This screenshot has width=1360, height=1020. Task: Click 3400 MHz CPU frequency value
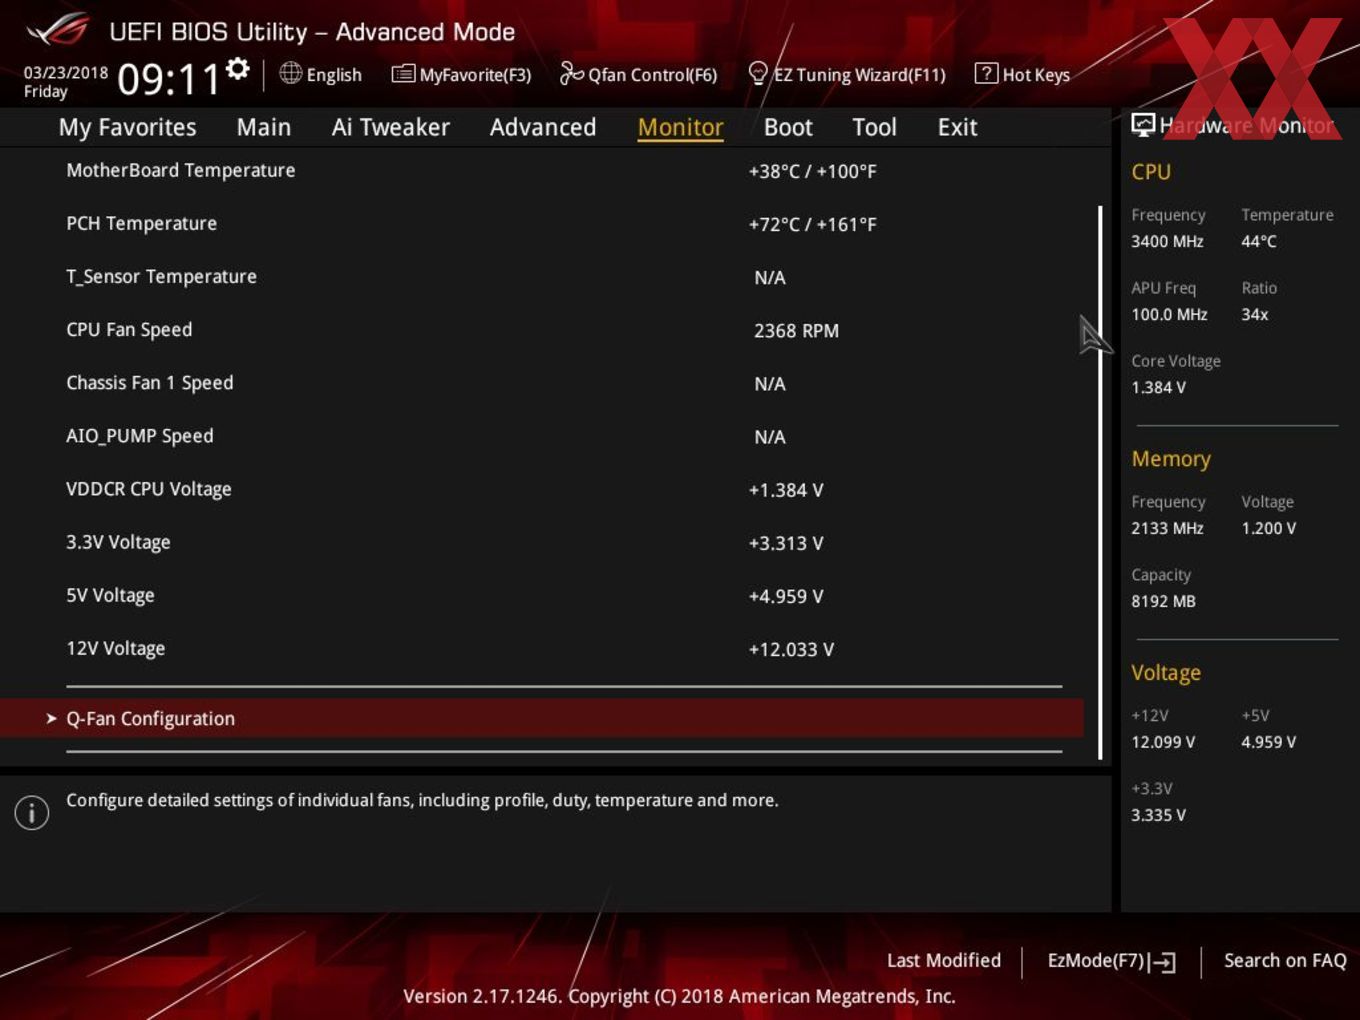pyautogui.click(x=1167, y=241)
